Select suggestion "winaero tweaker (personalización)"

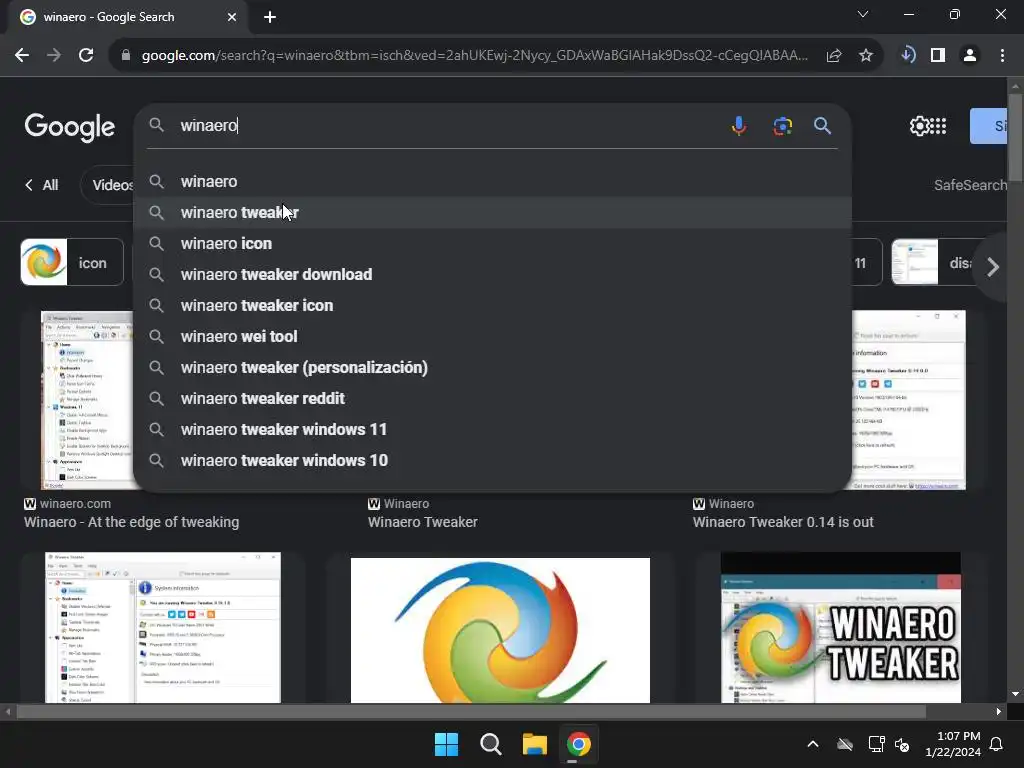click(x=492, y=368)
